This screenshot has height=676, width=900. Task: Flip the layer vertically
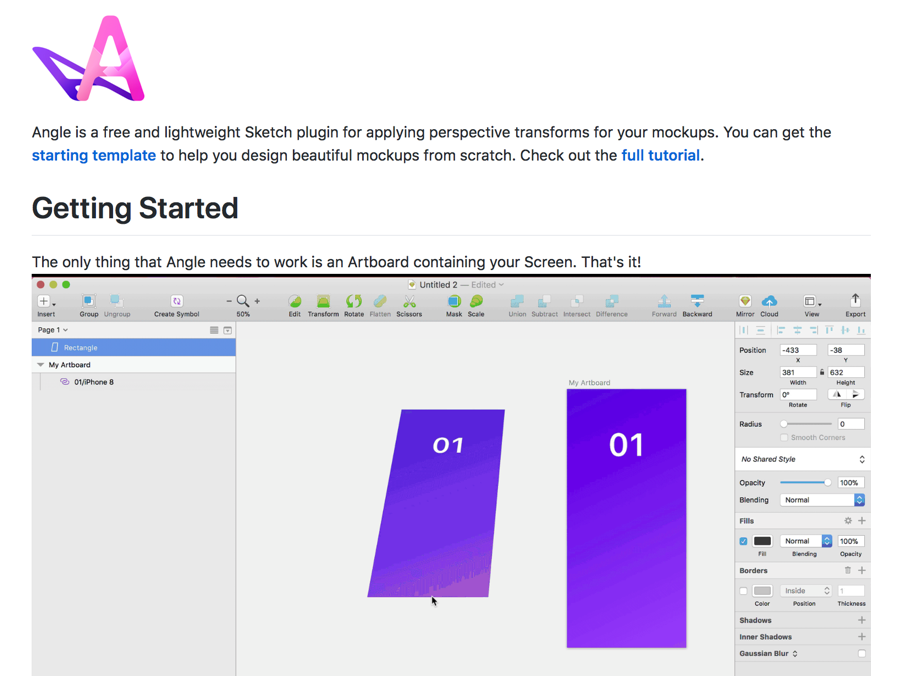(855, 394)
